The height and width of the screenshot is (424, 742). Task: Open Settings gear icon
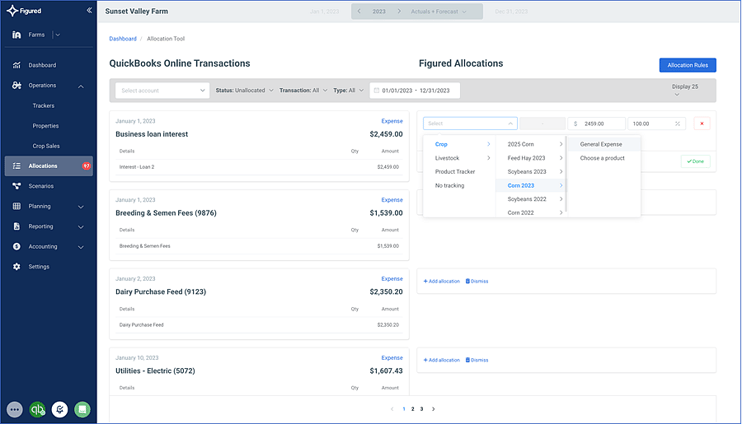(17, 267)
